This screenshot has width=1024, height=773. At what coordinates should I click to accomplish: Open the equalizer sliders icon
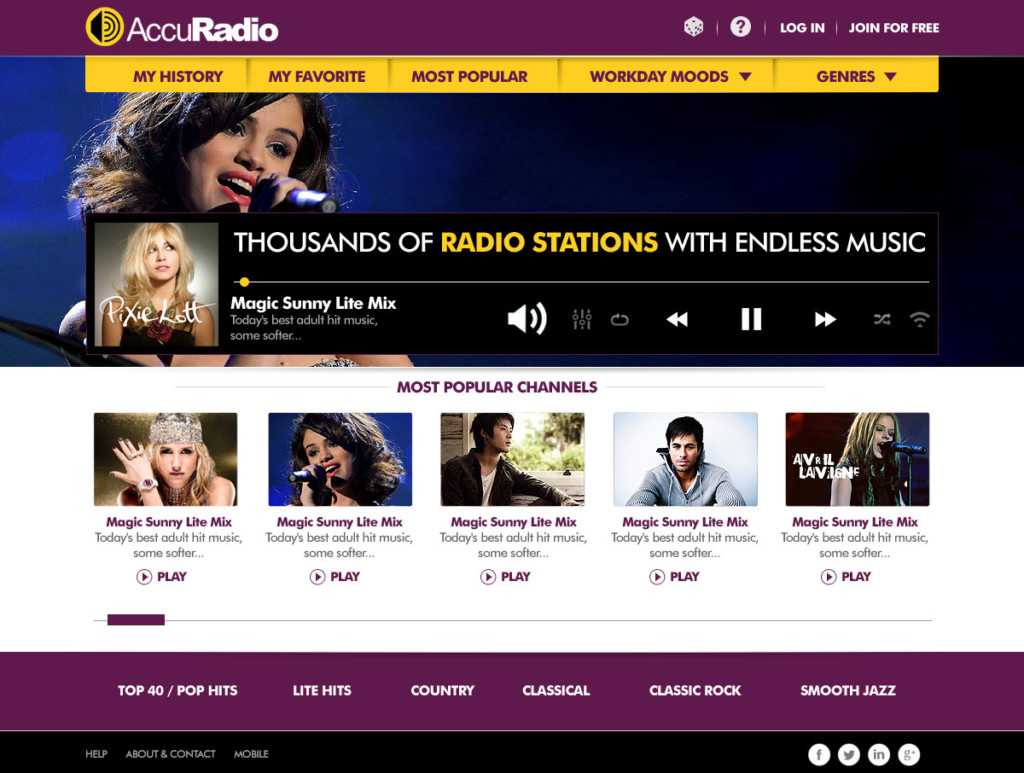(x=581, y=319)
